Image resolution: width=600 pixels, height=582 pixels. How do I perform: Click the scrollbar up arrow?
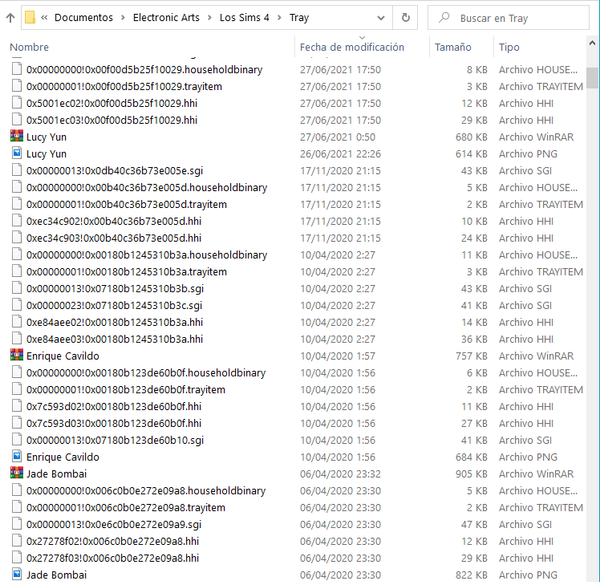tap(592, 43)
